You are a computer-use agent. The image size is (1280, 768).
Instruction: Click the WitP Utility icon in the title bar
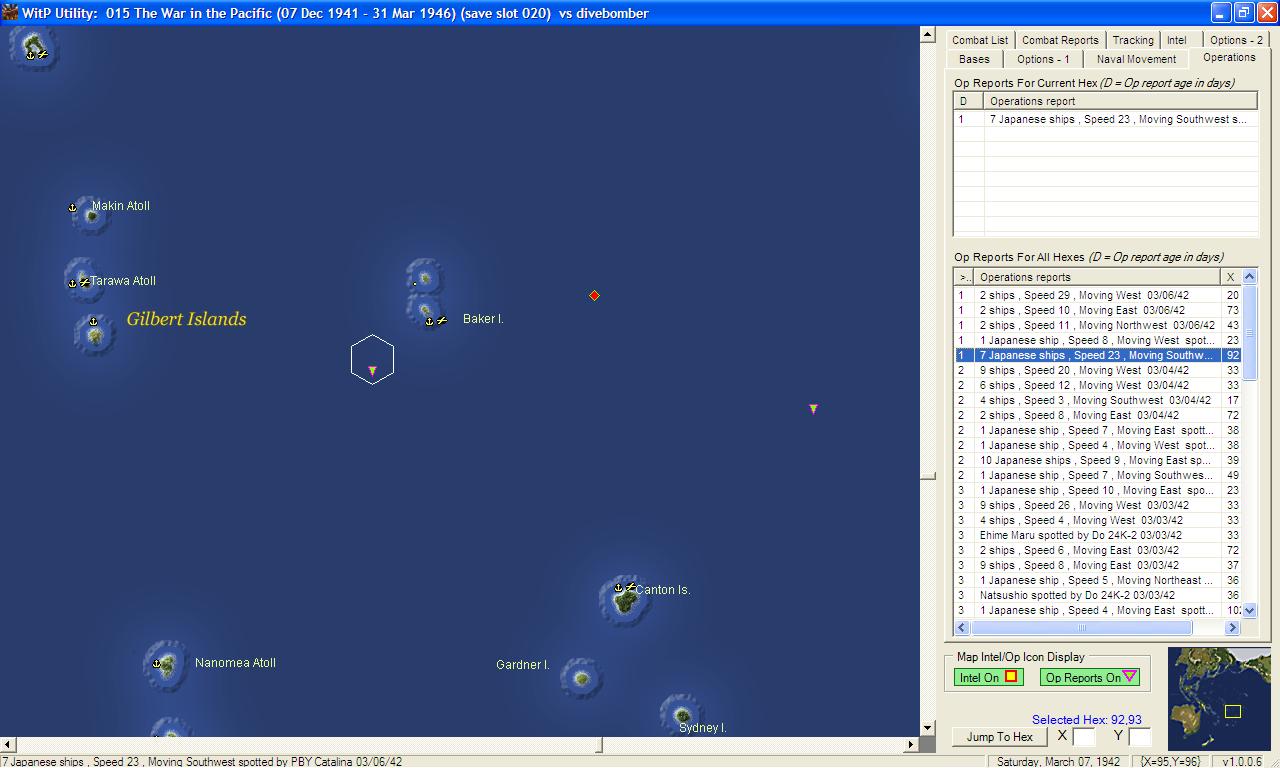coord(11,13)
